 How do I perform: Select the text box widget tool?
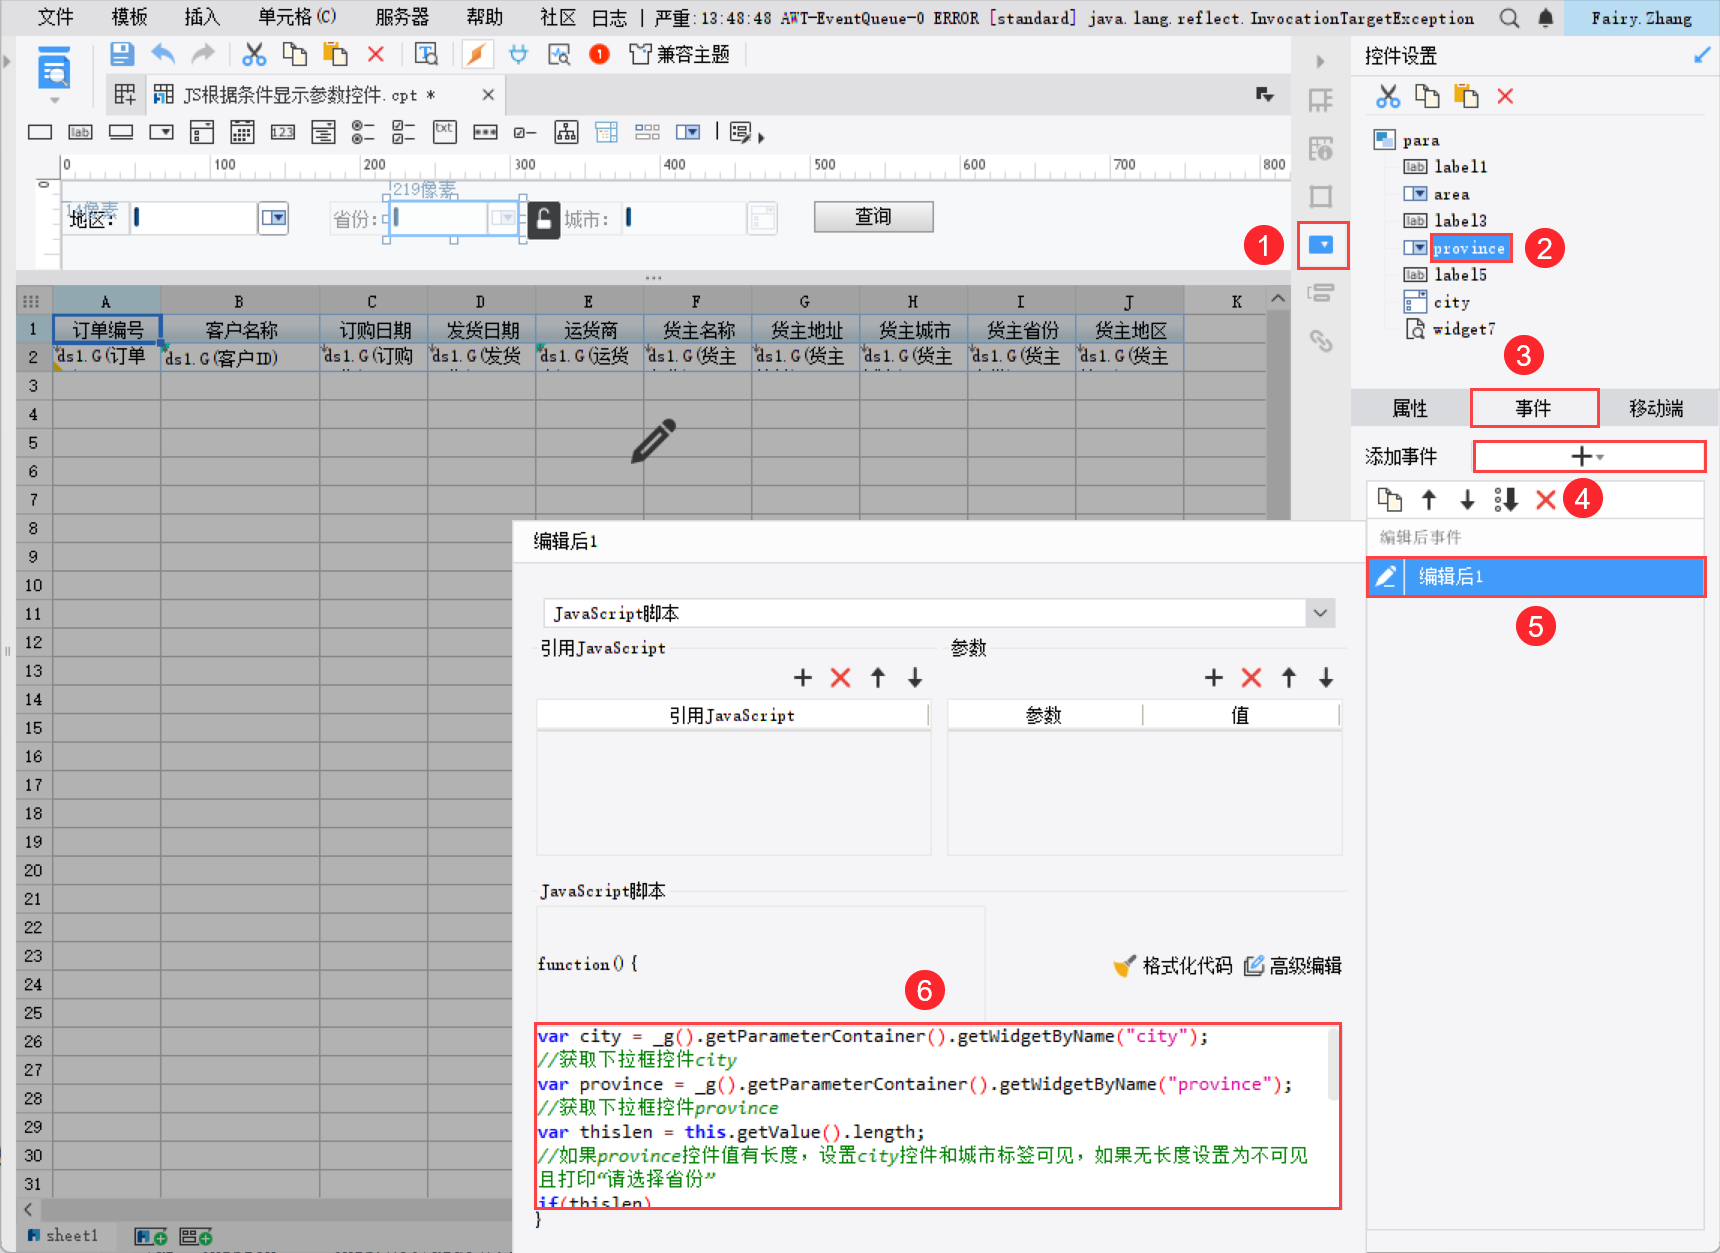coord(40,132)
